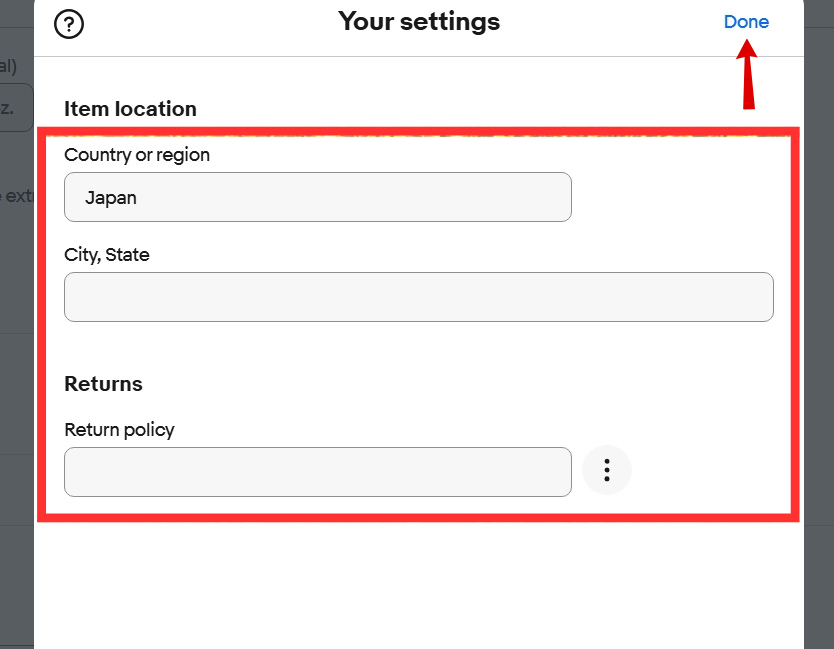Click the Done link
Viewport: 834px width, 649px height.
point(746,22)
